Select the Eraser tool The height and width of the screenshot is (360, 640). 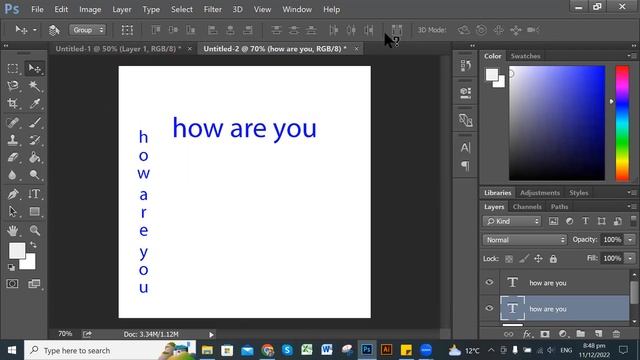pyautogui.click(x=13, y=158)
